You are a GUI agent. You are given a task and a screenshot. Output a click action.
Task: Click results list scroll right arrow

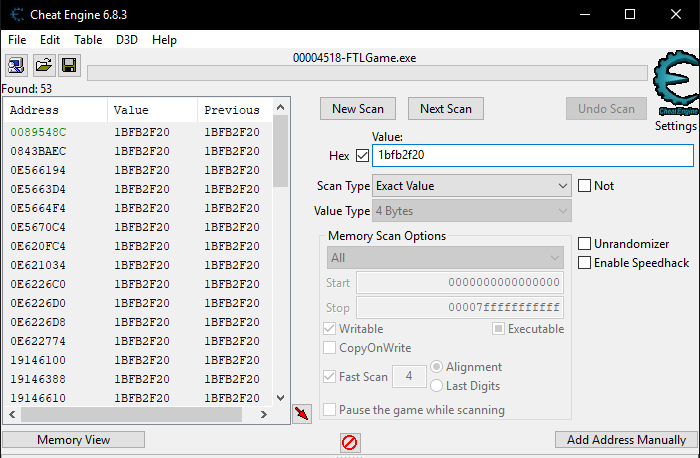[264, 415]
